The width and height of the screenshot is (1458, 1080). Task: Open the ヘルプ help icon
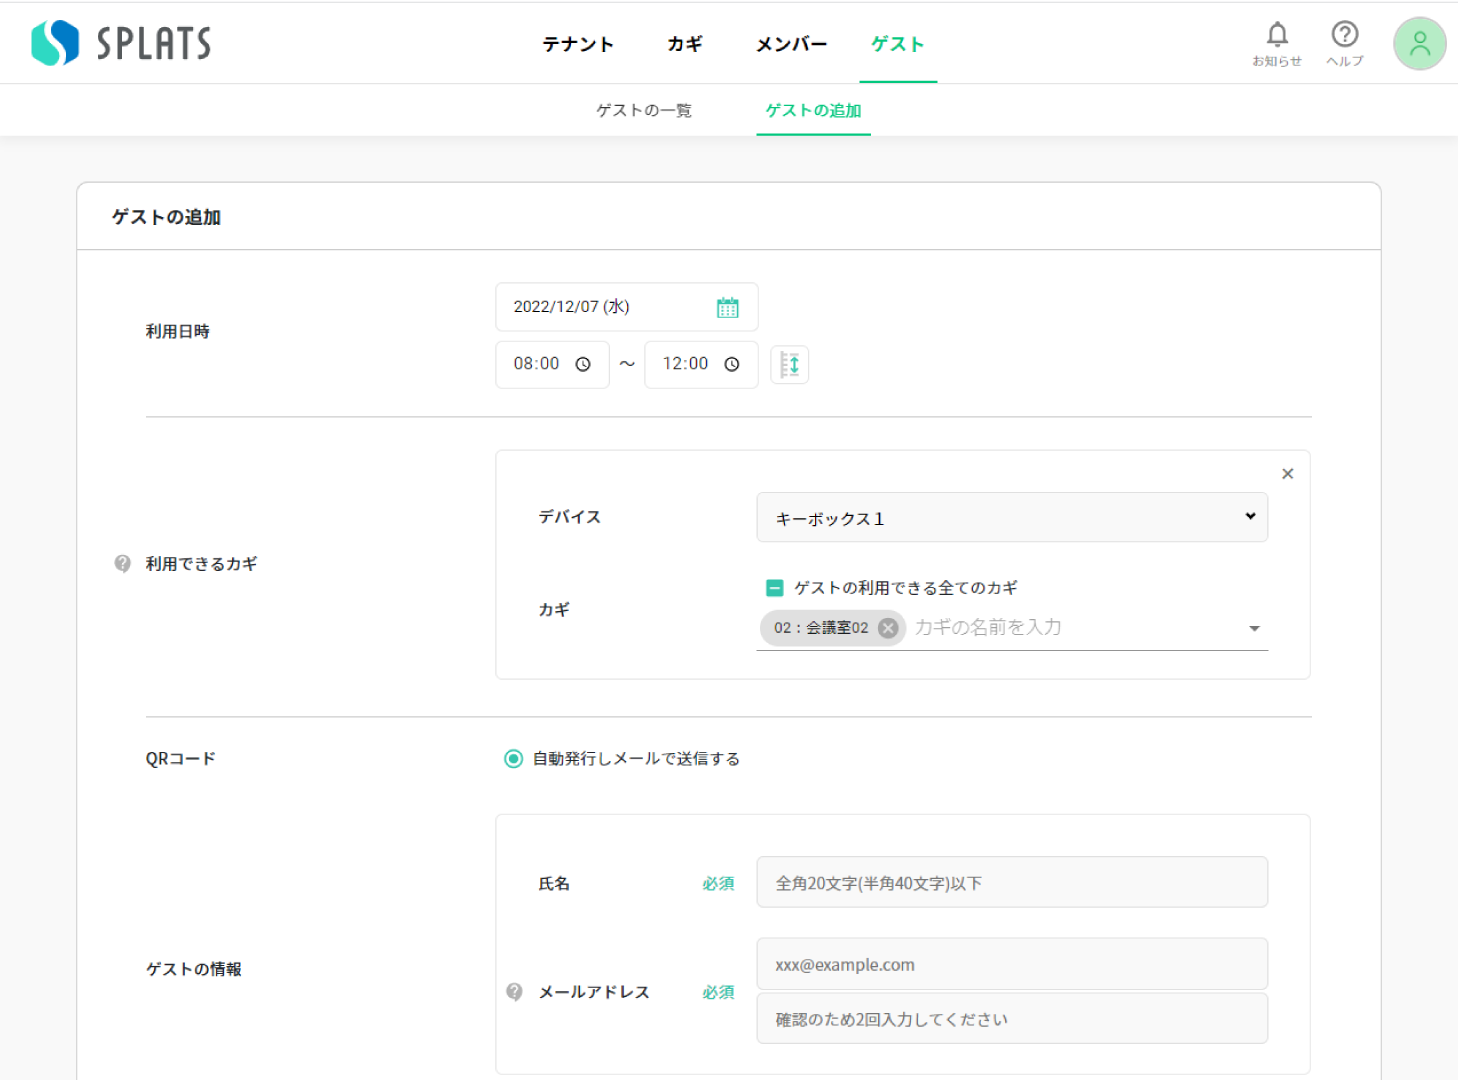click(1344, 33)
